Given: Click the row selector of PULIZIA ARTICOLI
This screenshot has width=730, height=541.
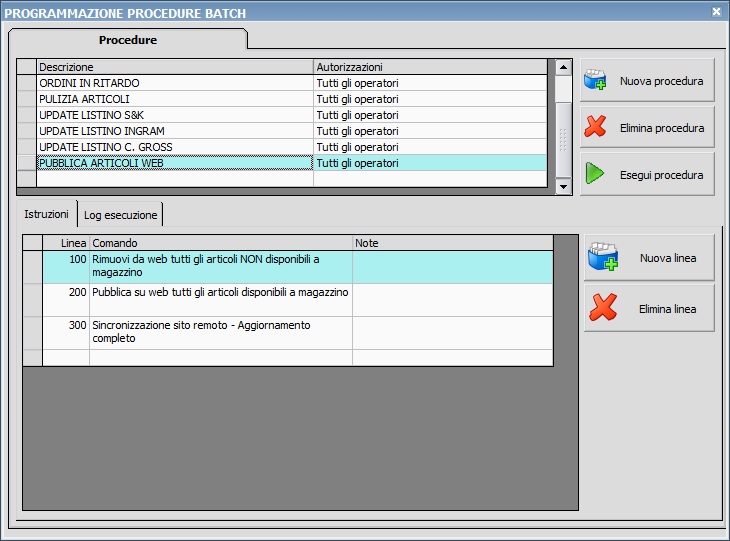Looking at the screenshot, I should 27,99.
